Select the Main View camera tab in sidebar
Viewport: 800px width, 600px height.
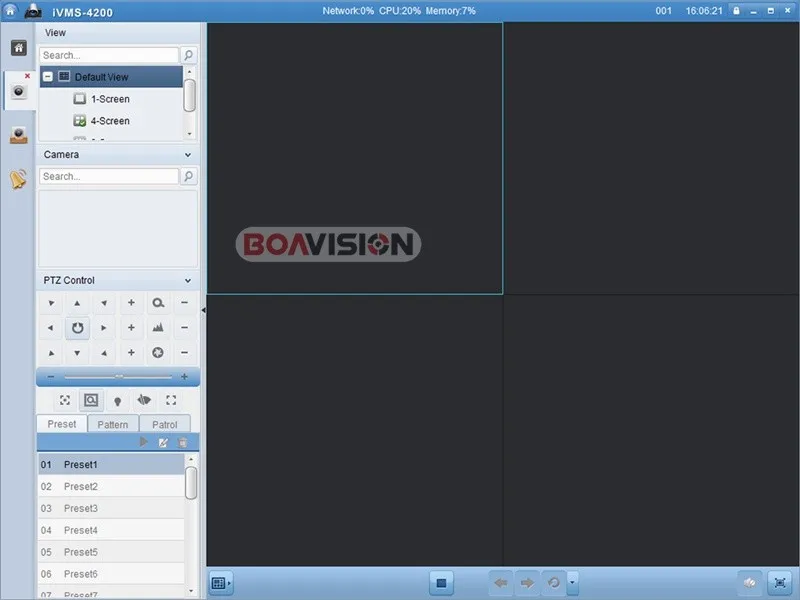click(x=19, y=92)
